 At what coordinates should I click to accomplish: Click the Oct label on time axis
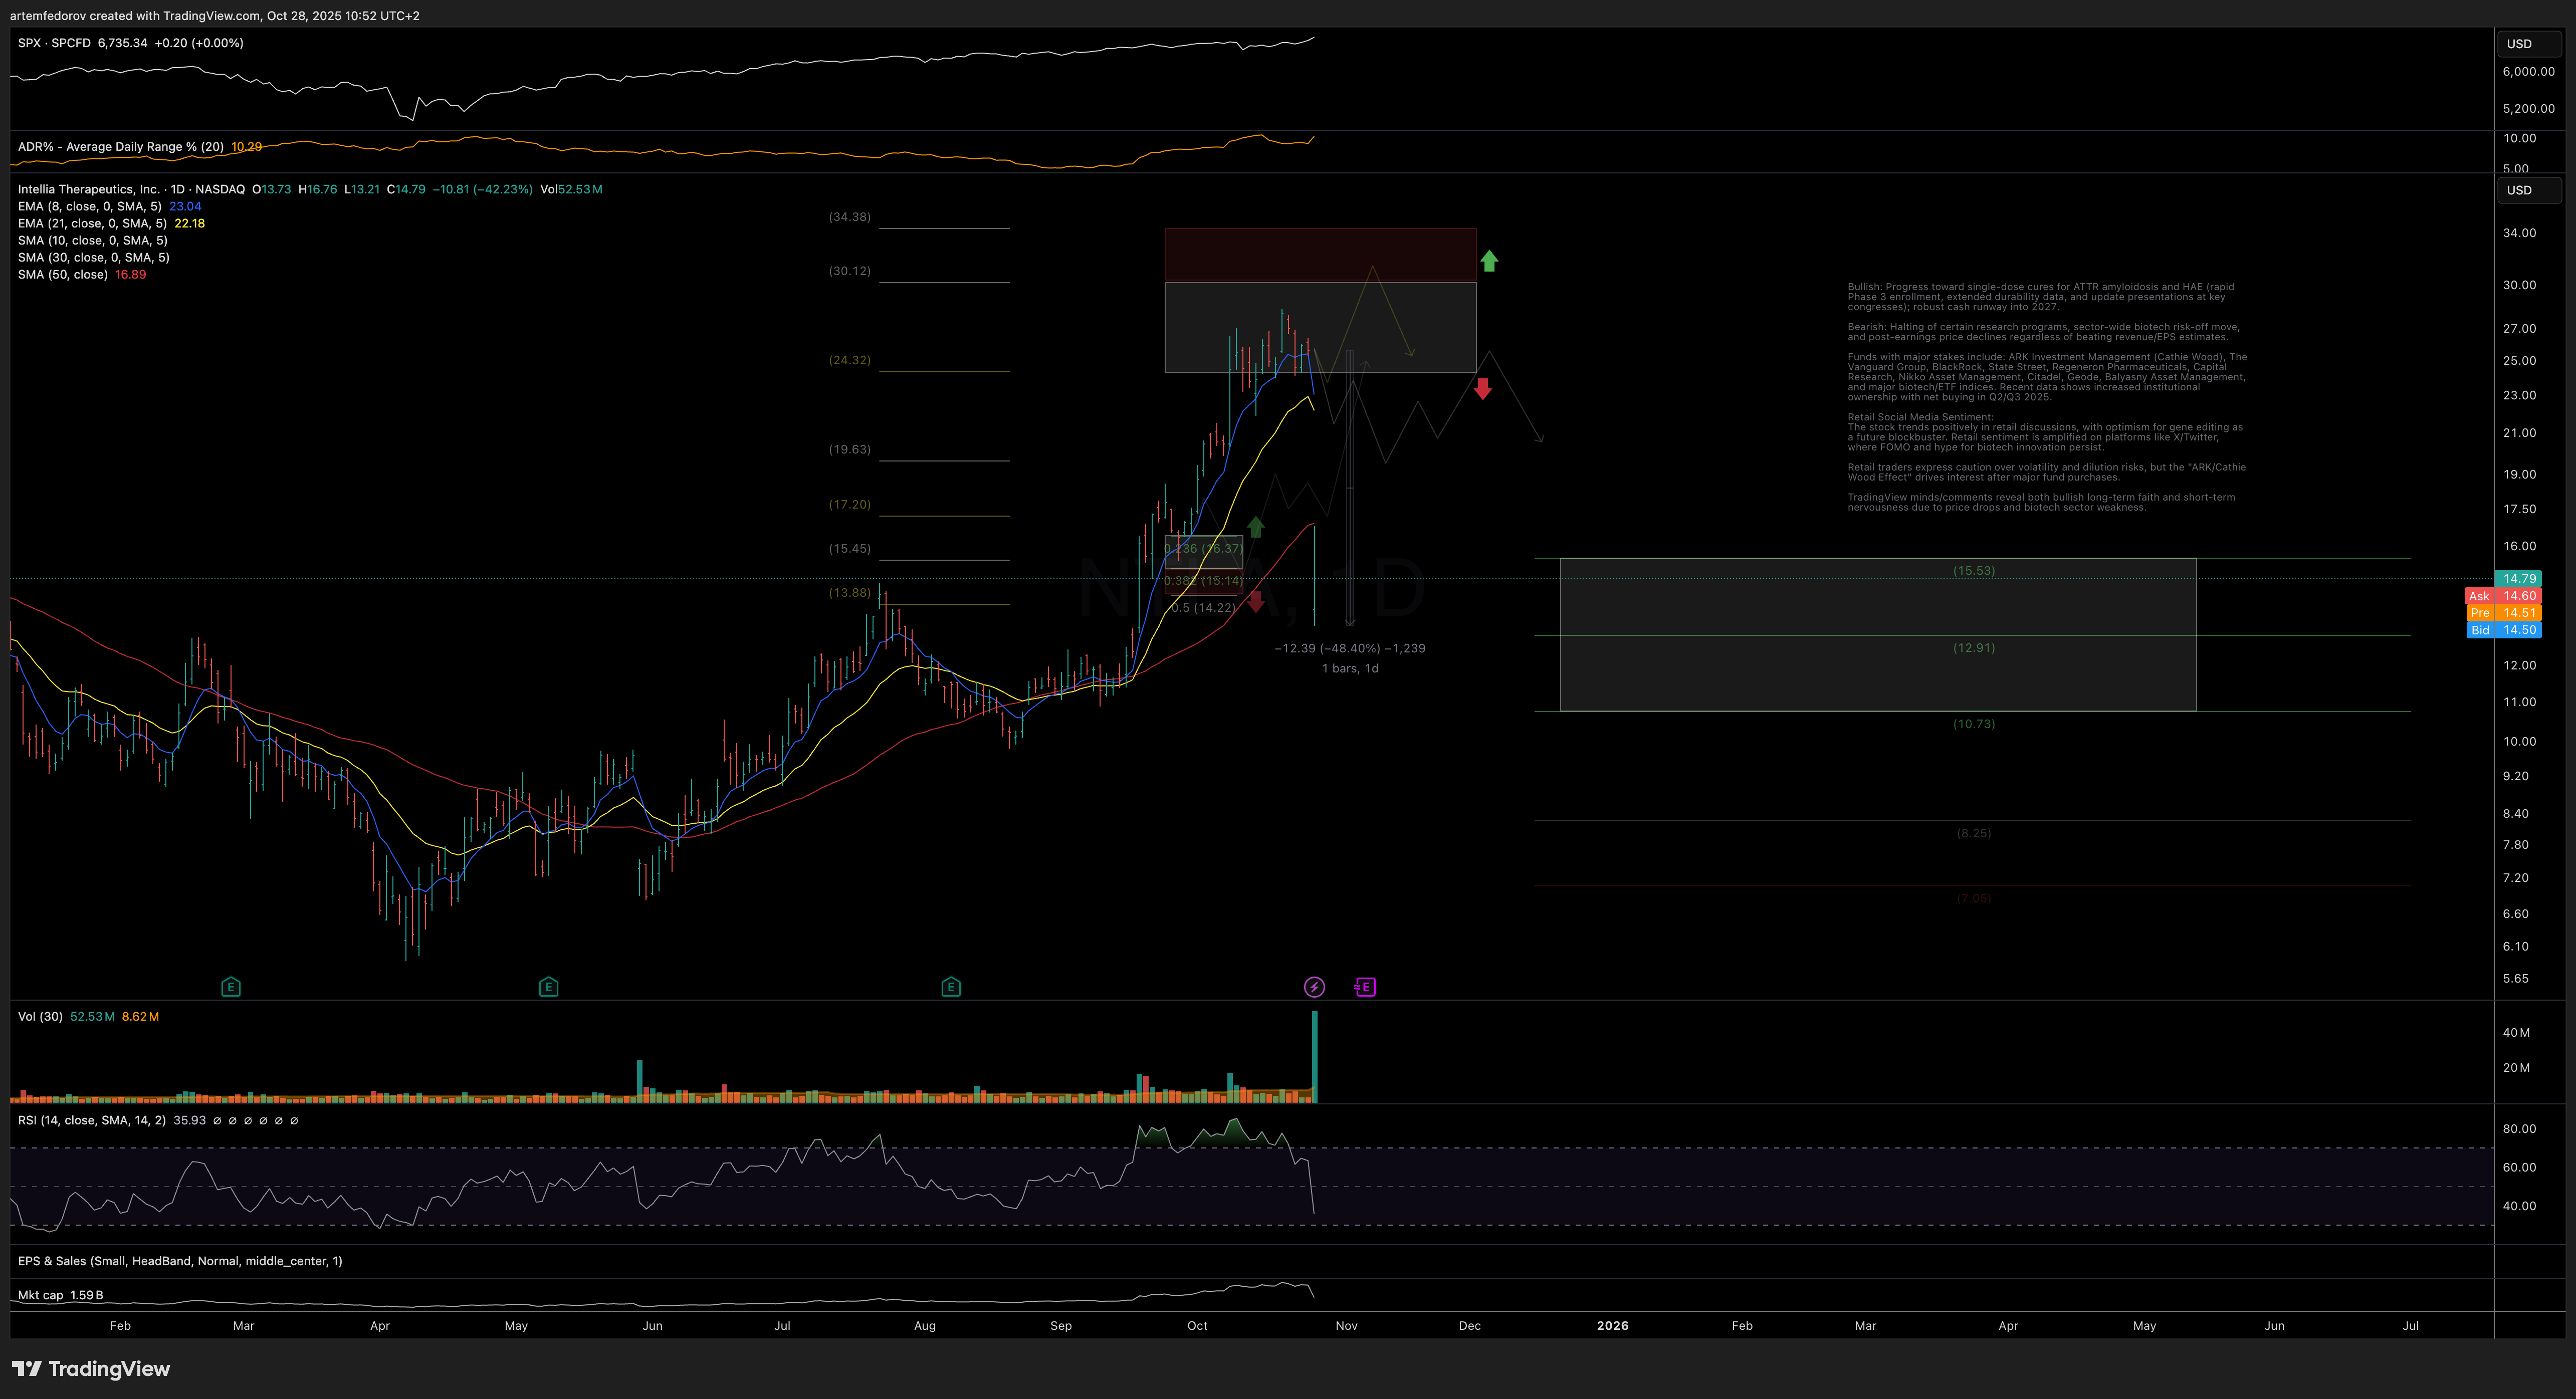coord(1197,1325)
